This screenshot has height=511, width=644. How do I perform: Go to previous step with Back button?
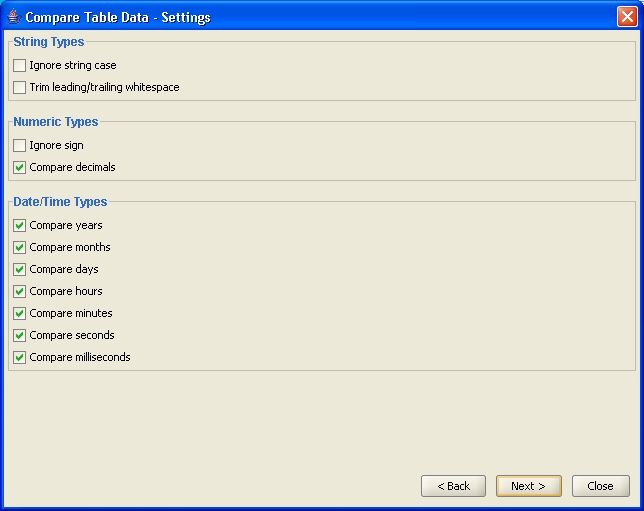[453, 486]
